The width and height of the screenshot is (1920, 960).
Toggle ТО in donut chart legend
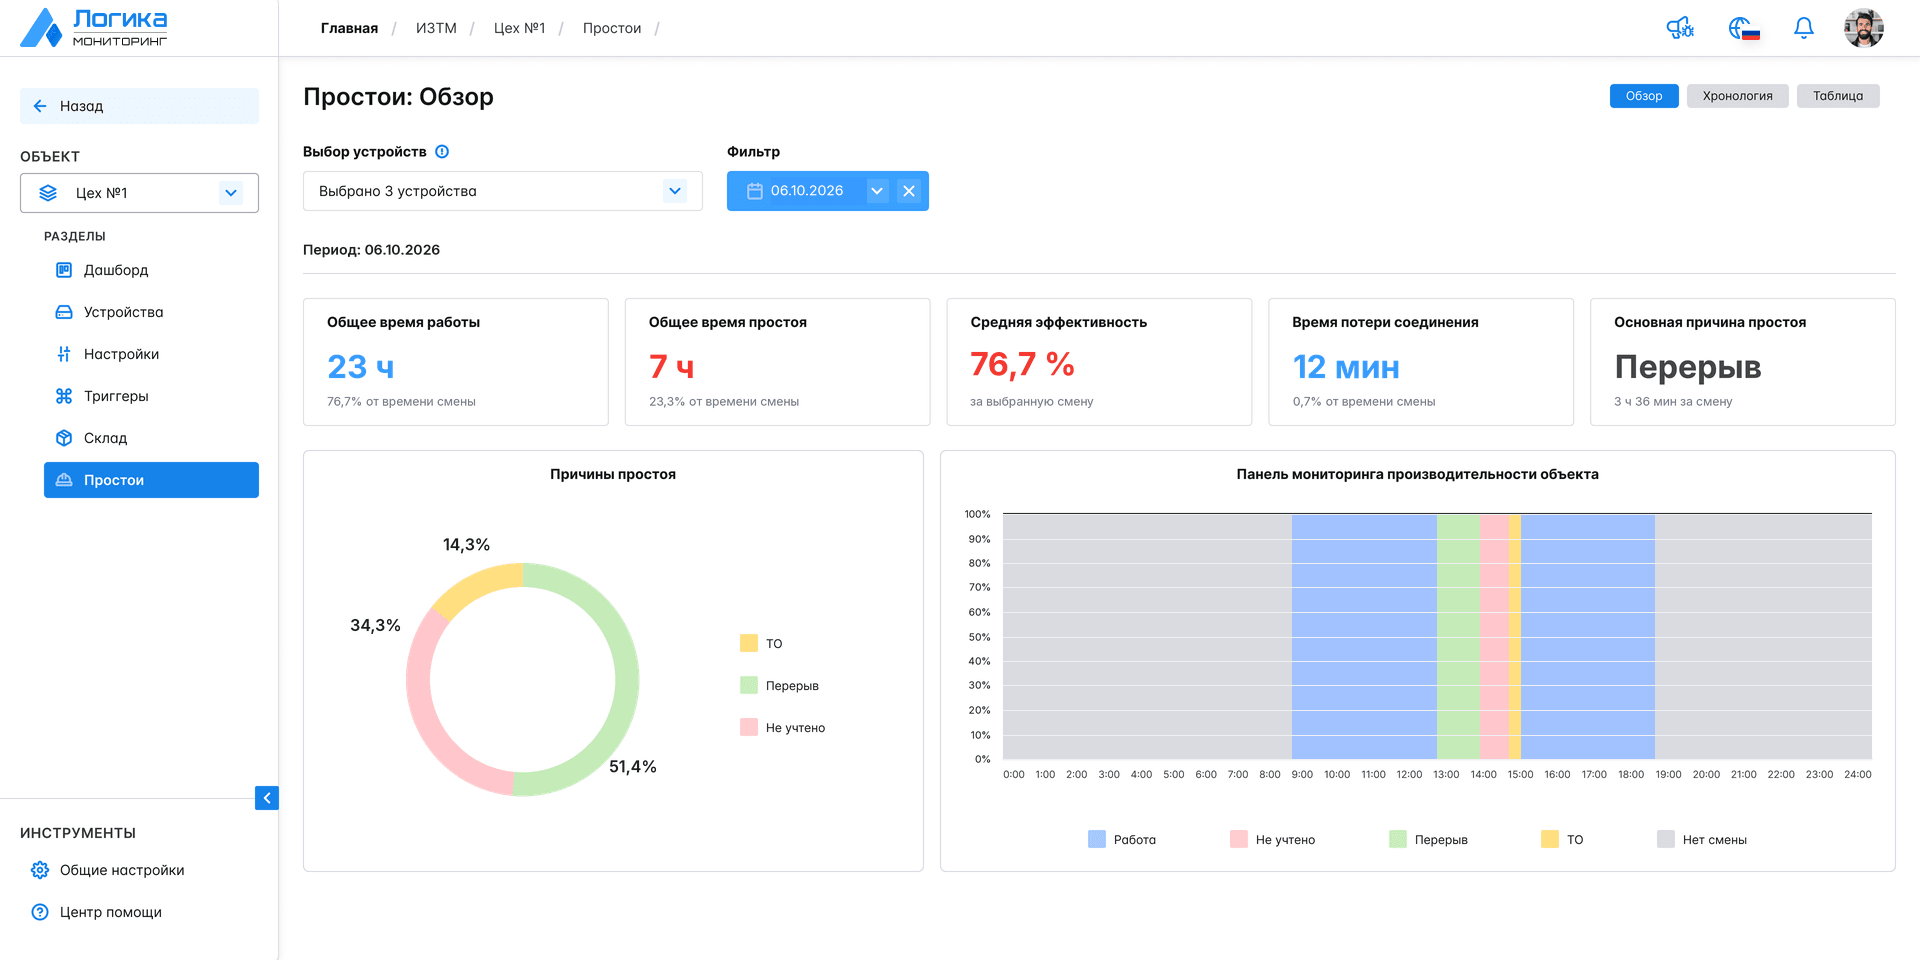[x=761, y=643]
